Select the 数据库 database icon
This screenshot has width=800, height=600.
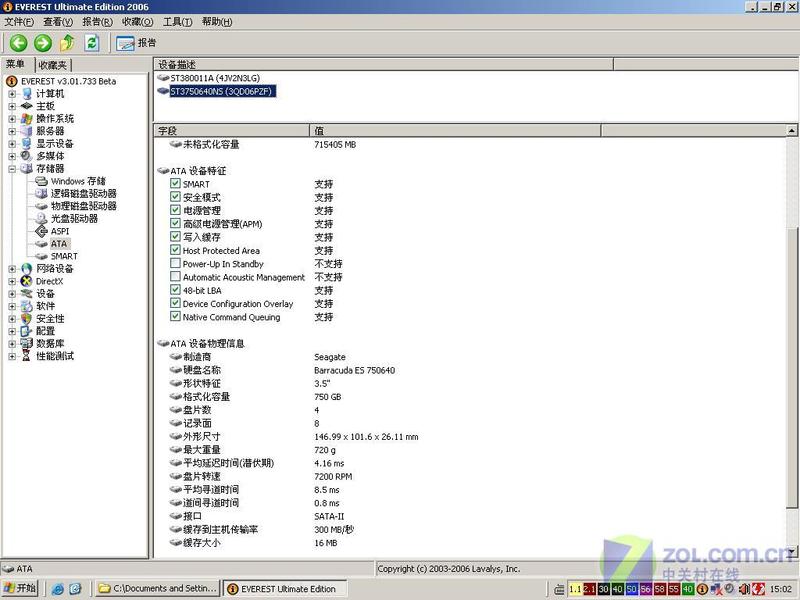point(27,343)
